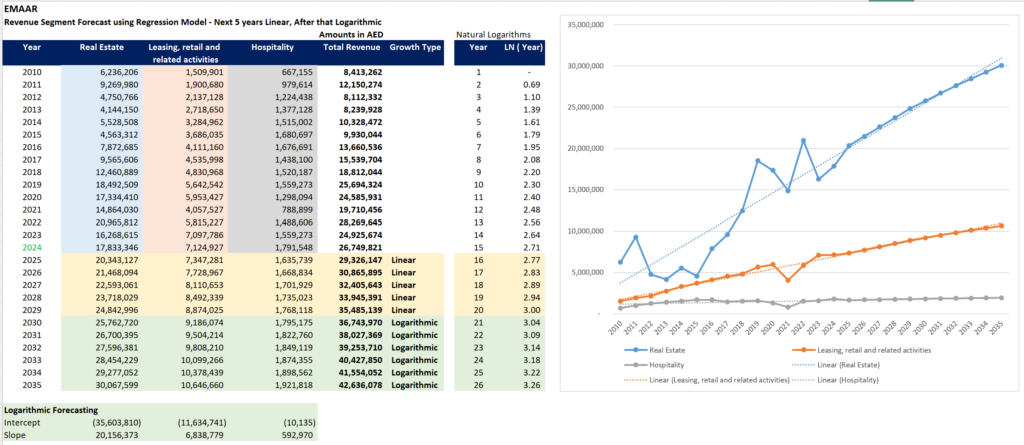Select the green 2024 year cell
Viewport: 1024px width, 445px height.
tap(31, 247)
